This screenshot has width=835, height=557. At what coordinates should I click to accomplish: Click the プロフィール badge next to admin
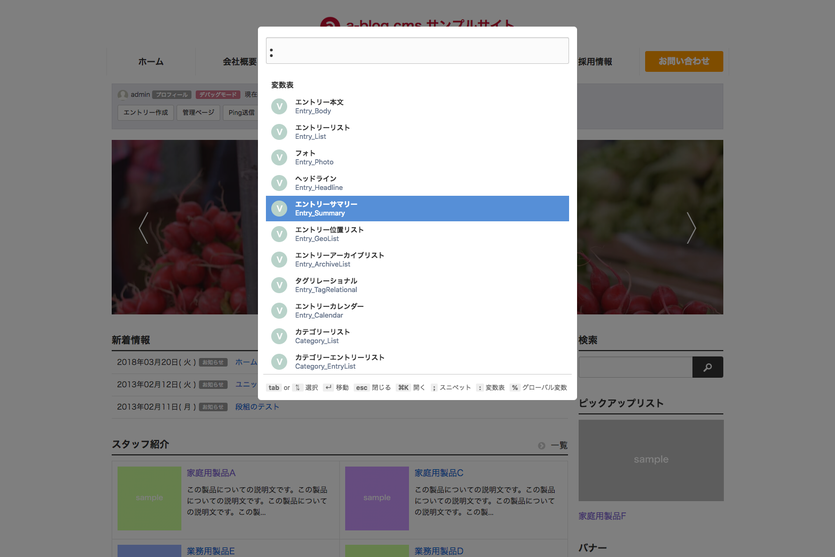pyautogui.click(x=171, y=95)
